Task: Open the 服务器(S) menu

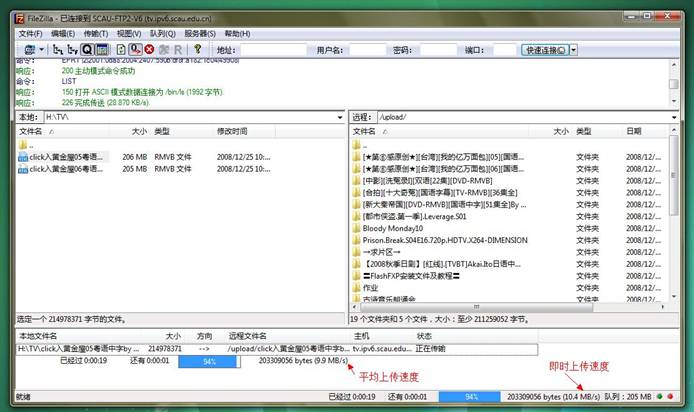Action: 200,34
